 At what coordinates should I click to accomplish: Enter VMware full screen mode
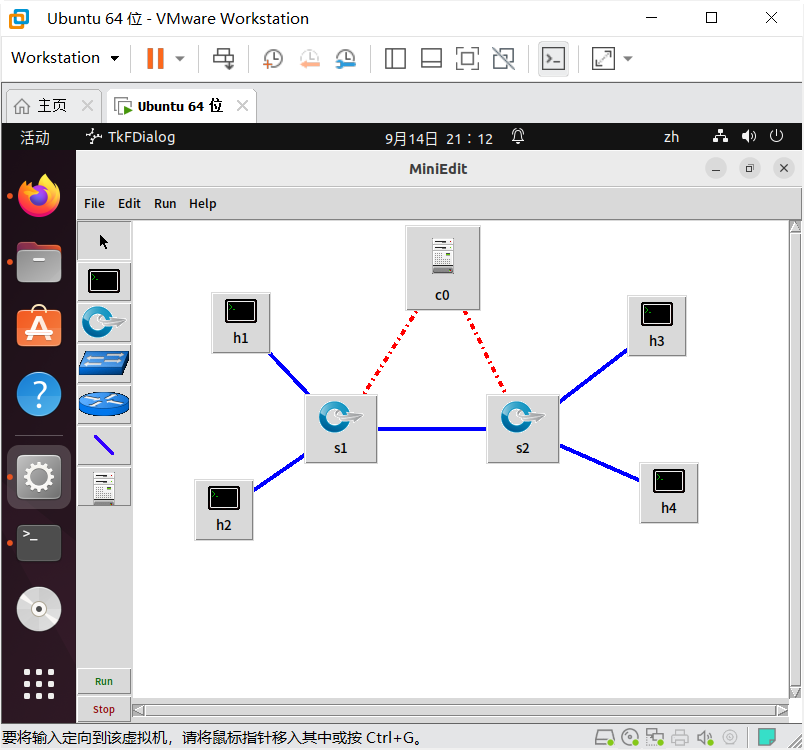pos(467,58)
